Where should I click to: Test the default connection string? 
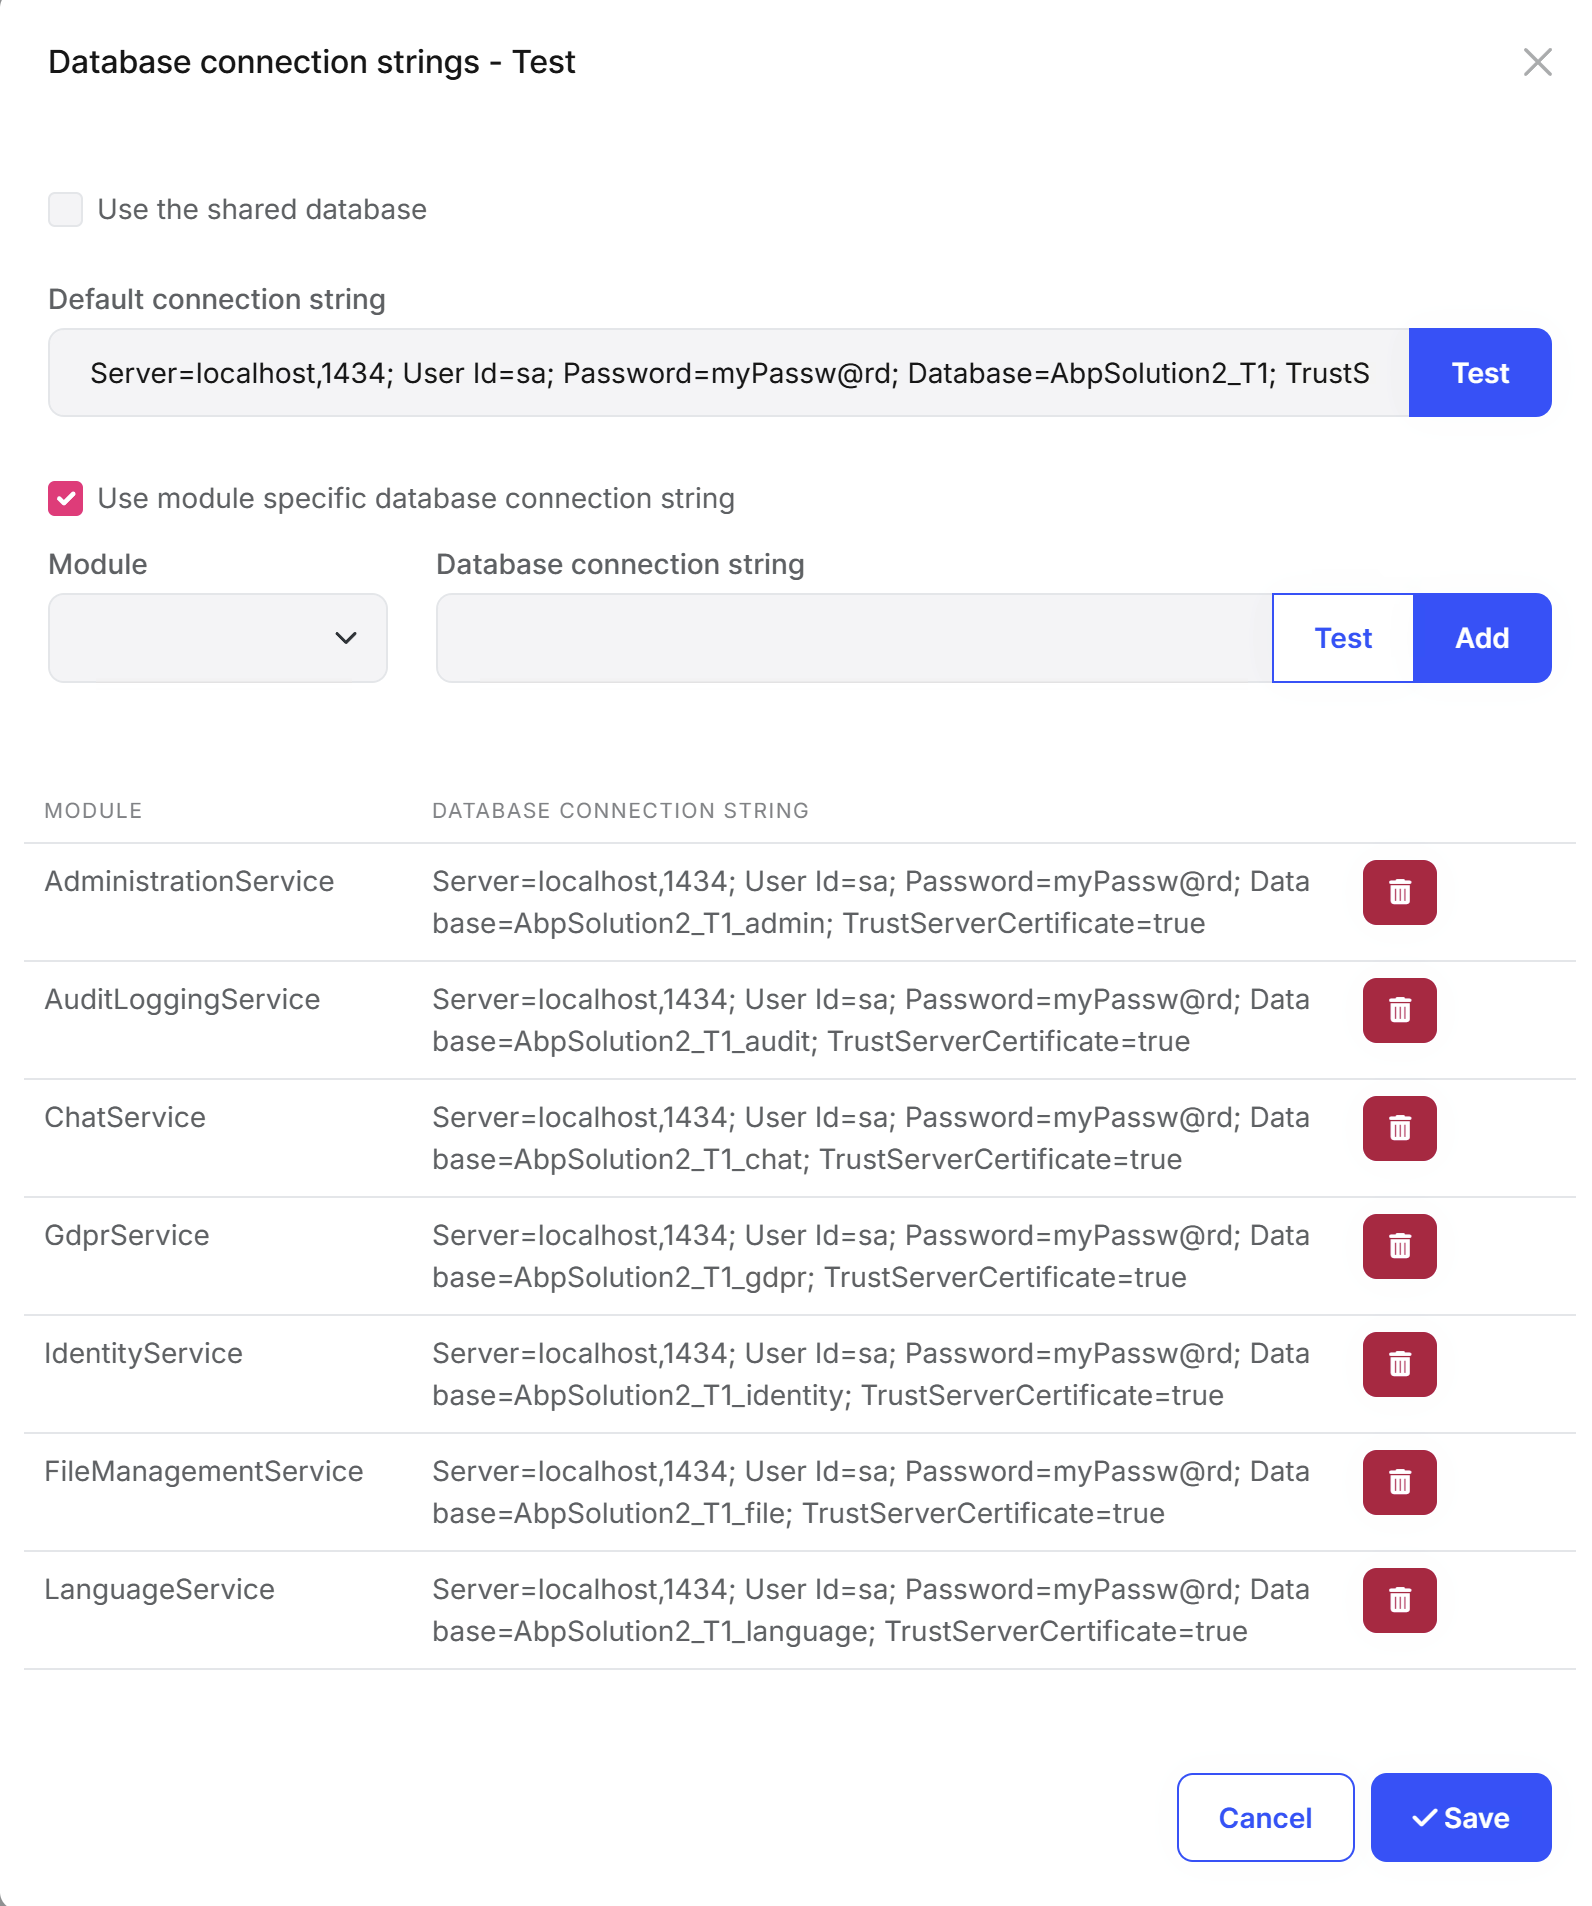[x=1480, y=373]
